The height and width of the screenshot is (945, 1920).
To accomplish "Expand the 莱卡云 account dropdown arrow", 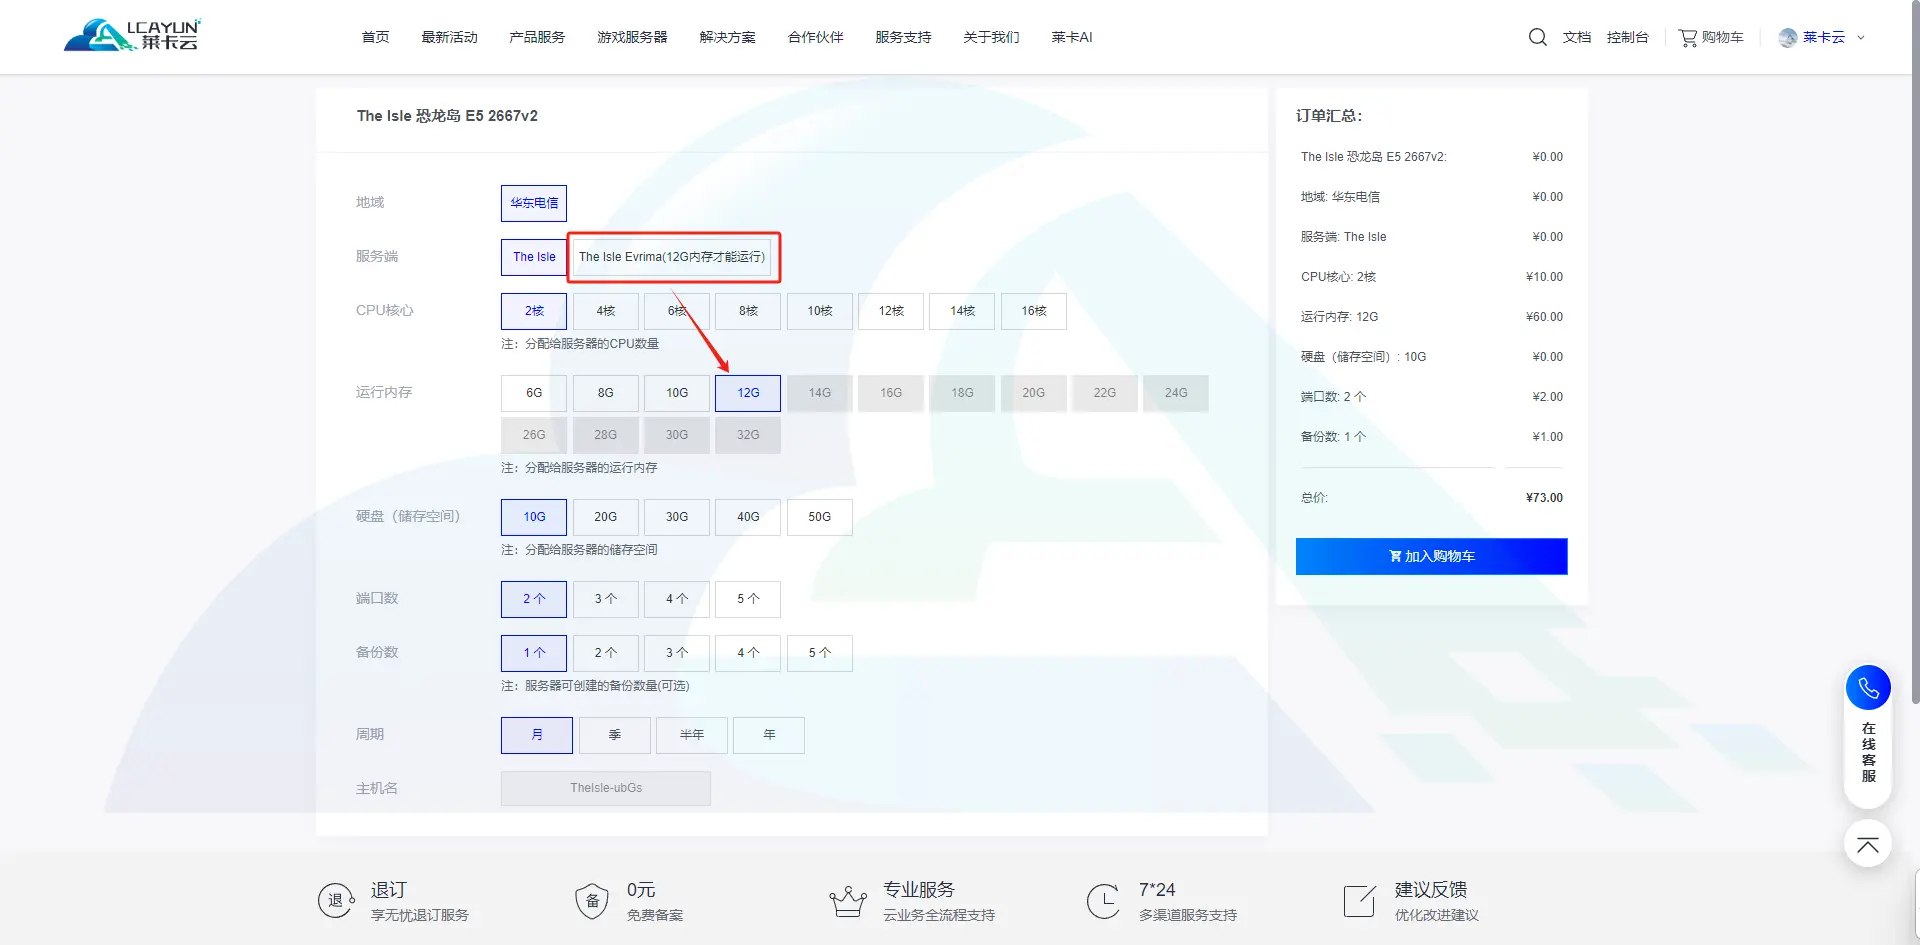I will [1861, 37].
